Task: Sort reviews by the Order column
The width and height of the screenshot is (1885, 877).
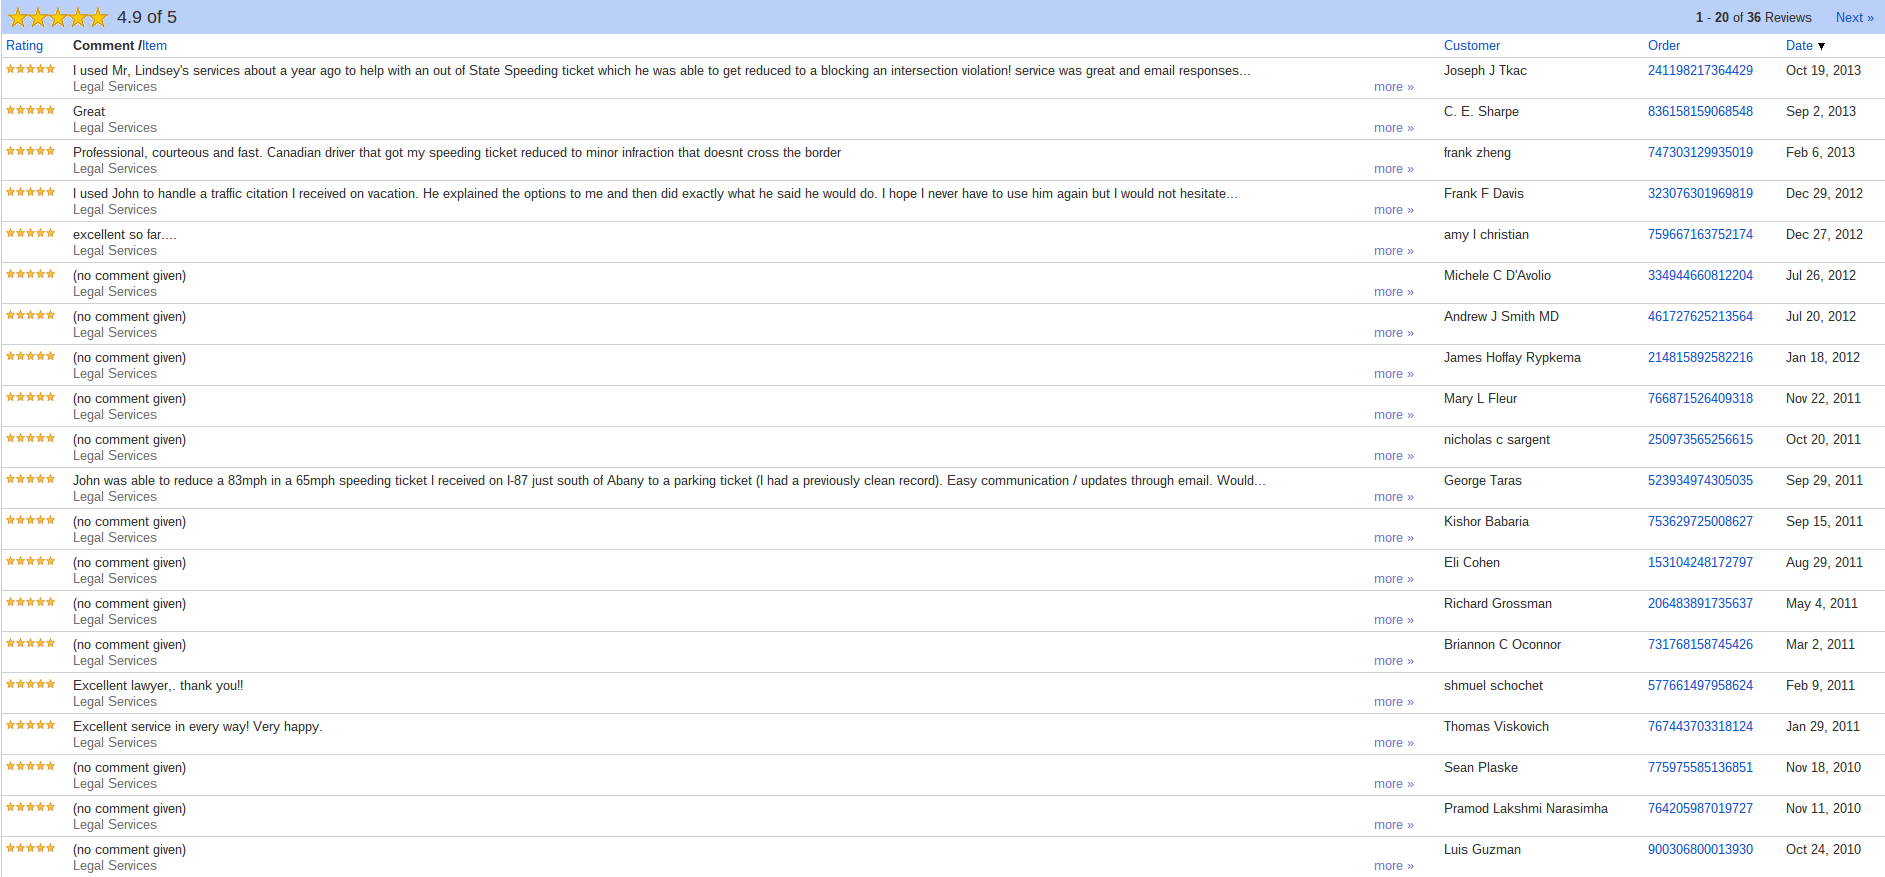Action: (x=1663, y=46)
